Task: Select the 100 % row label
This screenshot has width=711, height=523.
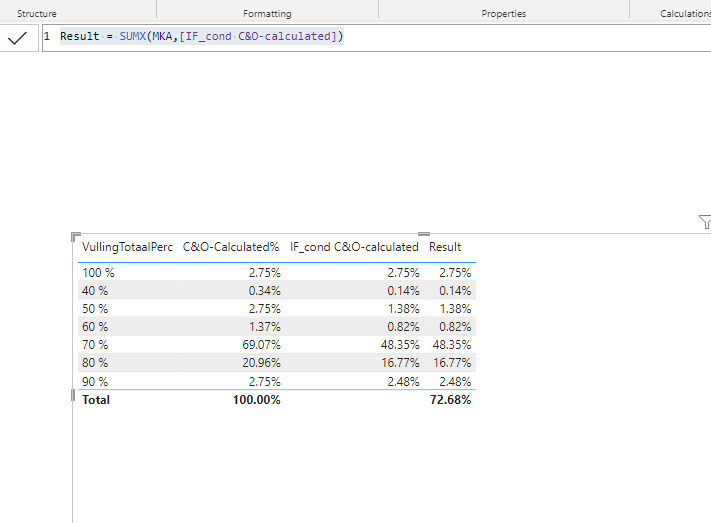Action: (98, 273)
